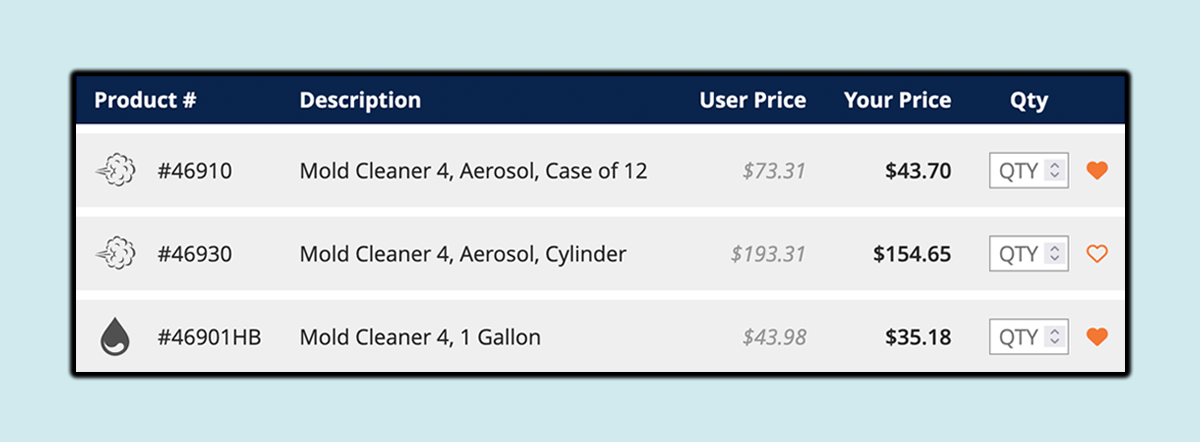Viewport: 1200px width, 442px height.
Task: Sort by the Description column header
Action: 360,100
